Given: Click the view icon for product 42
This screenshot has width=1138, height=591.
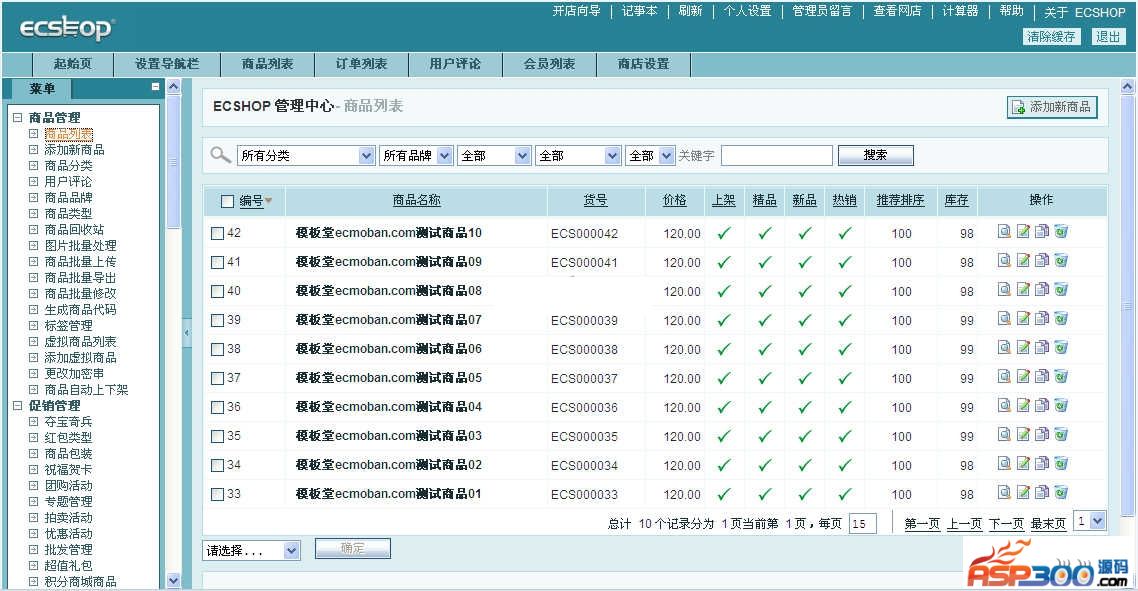Looking at the screenshot, I should 1004,232.
